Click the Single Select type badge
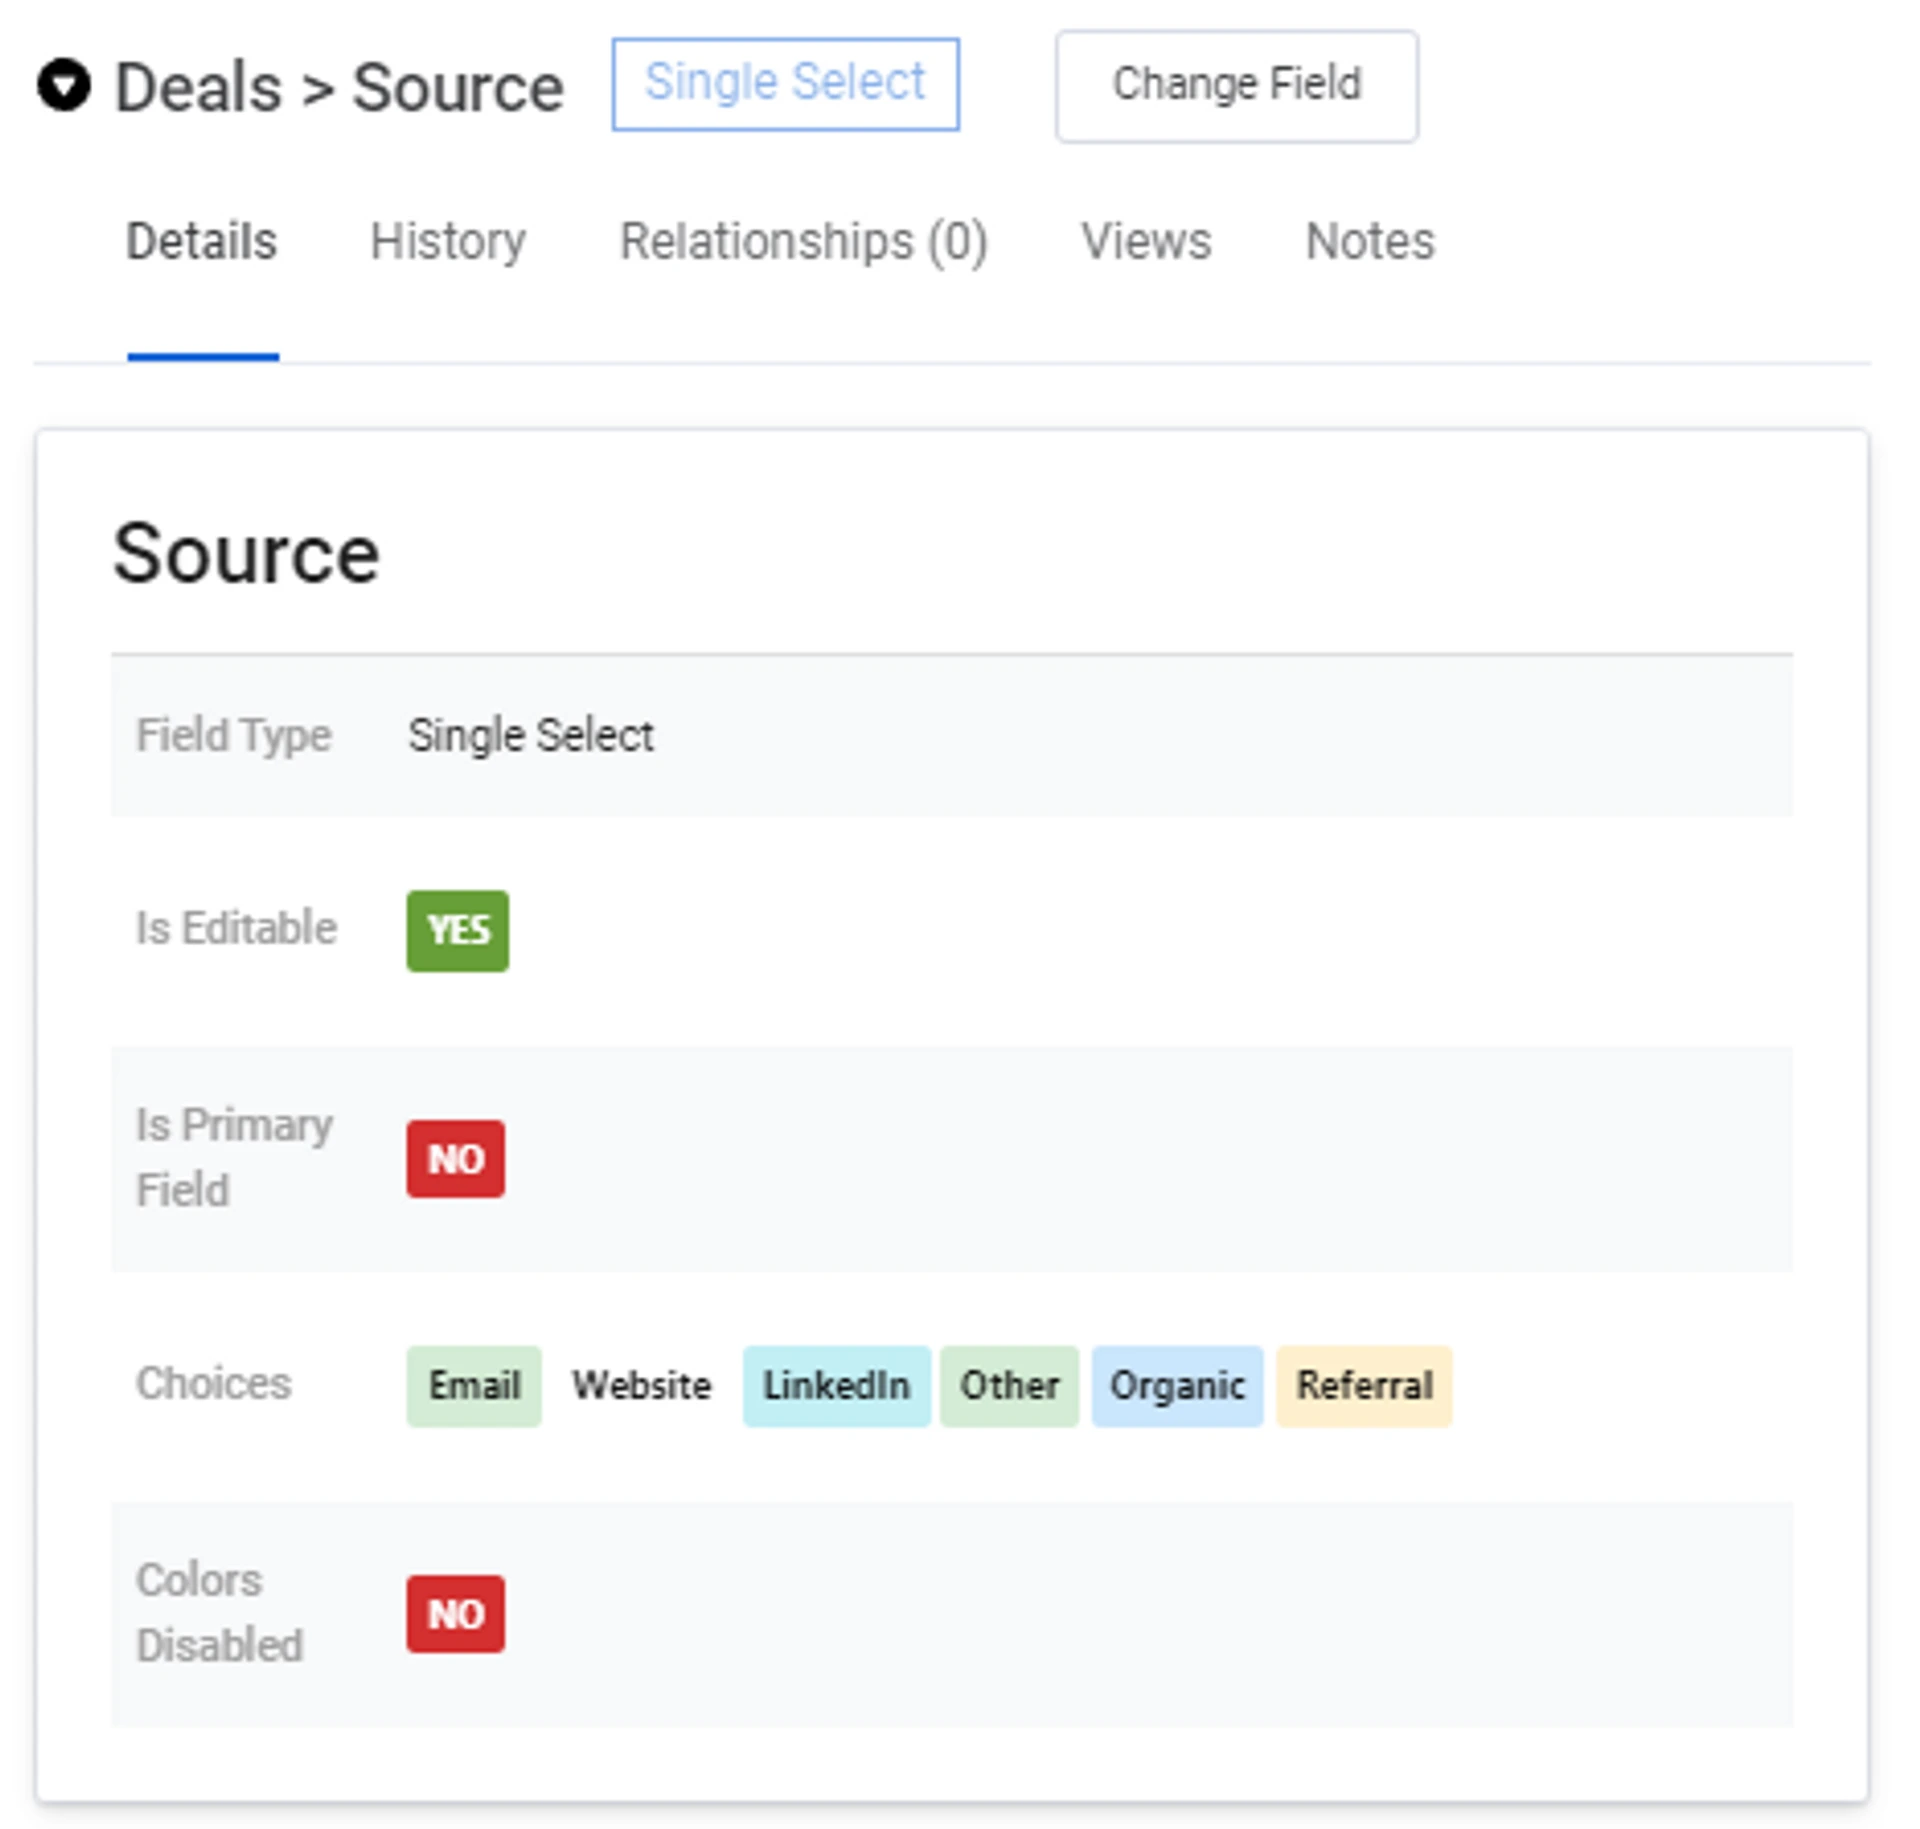 pyautogui.click(x=785, y=84)
